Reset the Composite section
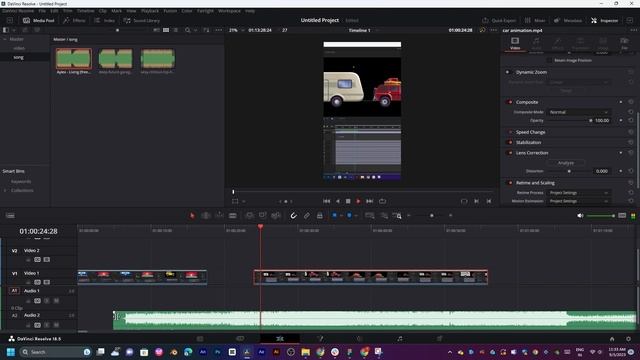Screen dimensions: 640x360 tap(631, 102)
